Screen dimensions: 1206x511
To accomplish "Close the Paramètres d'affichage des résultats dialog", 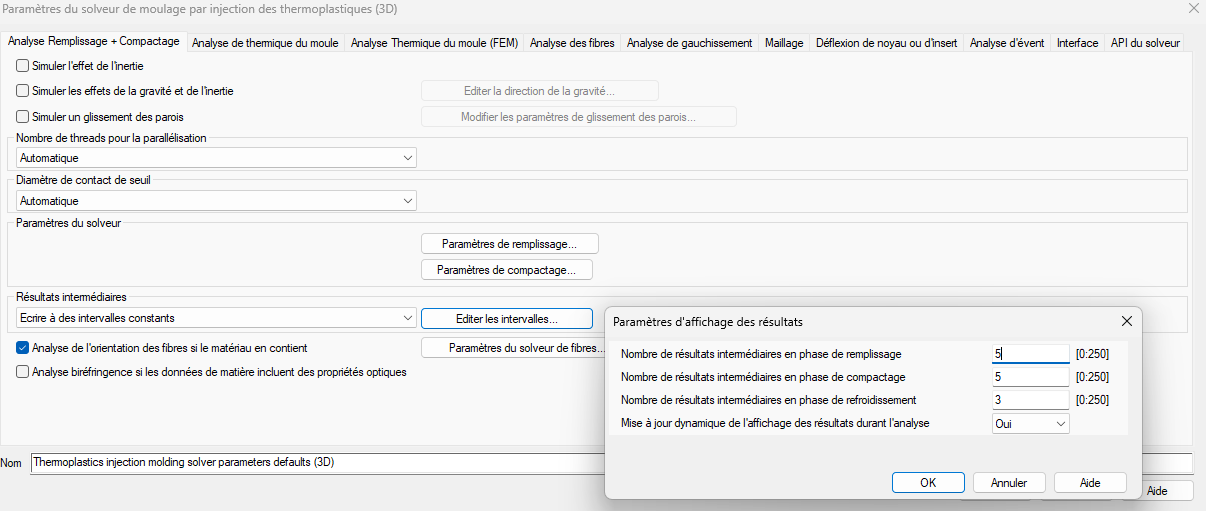I will point(1126,321).
